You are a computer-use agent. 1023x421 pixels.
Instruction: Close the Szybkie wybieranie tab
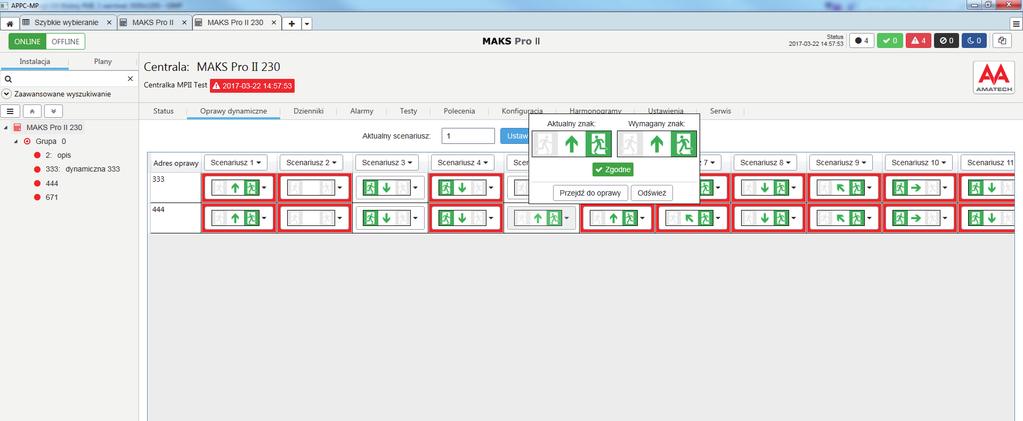coord(109,22)
